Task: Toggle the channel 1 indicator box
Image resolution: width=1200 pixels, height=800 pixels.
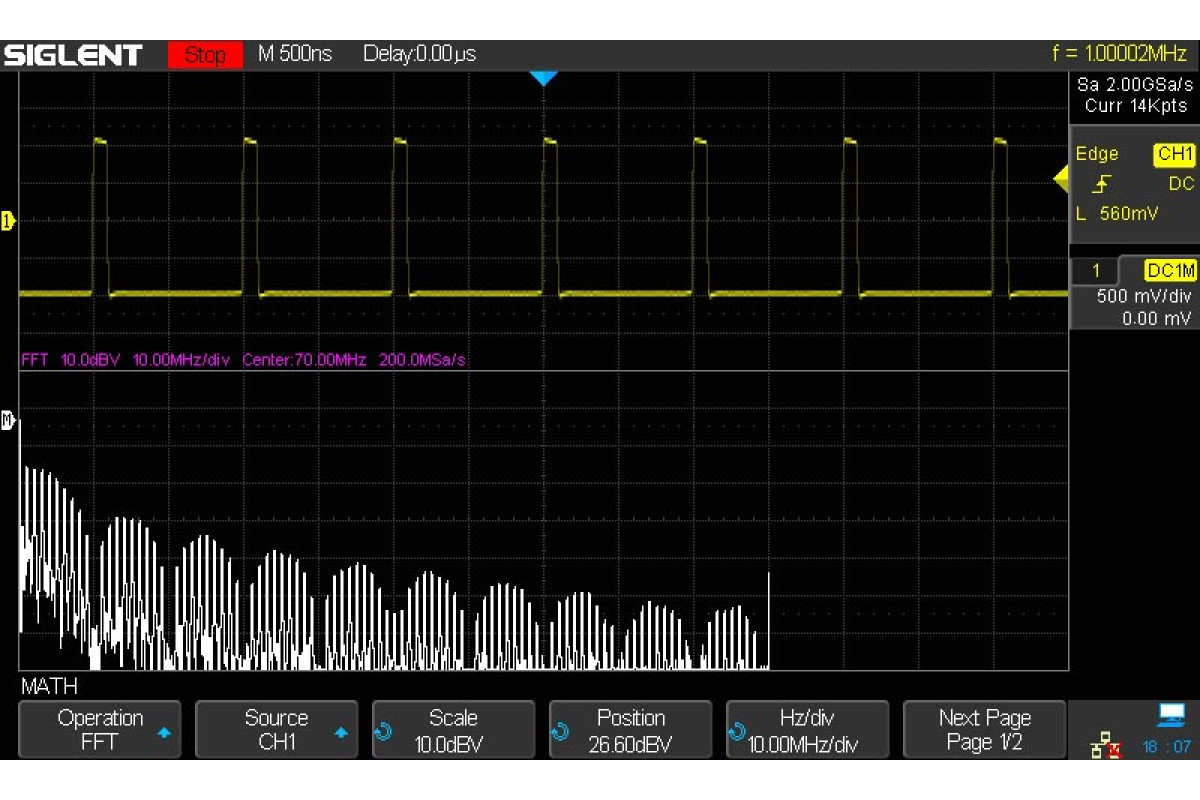Action: click(x=1095, y=271)
